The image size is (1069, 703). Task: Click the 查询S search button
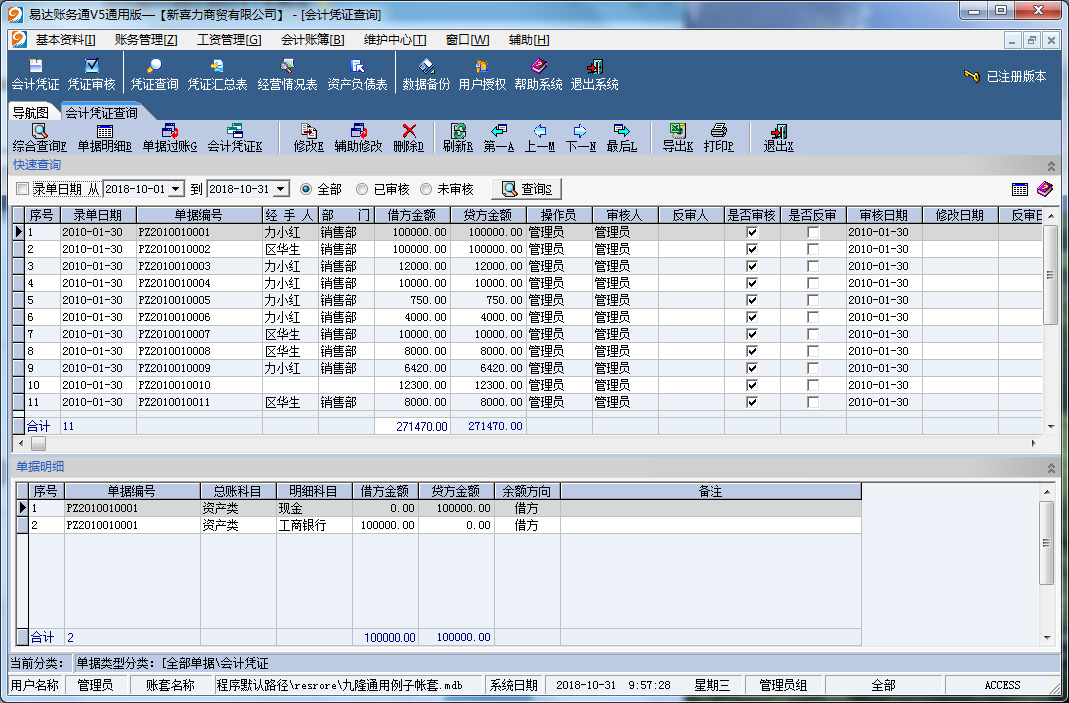point(526,189)
